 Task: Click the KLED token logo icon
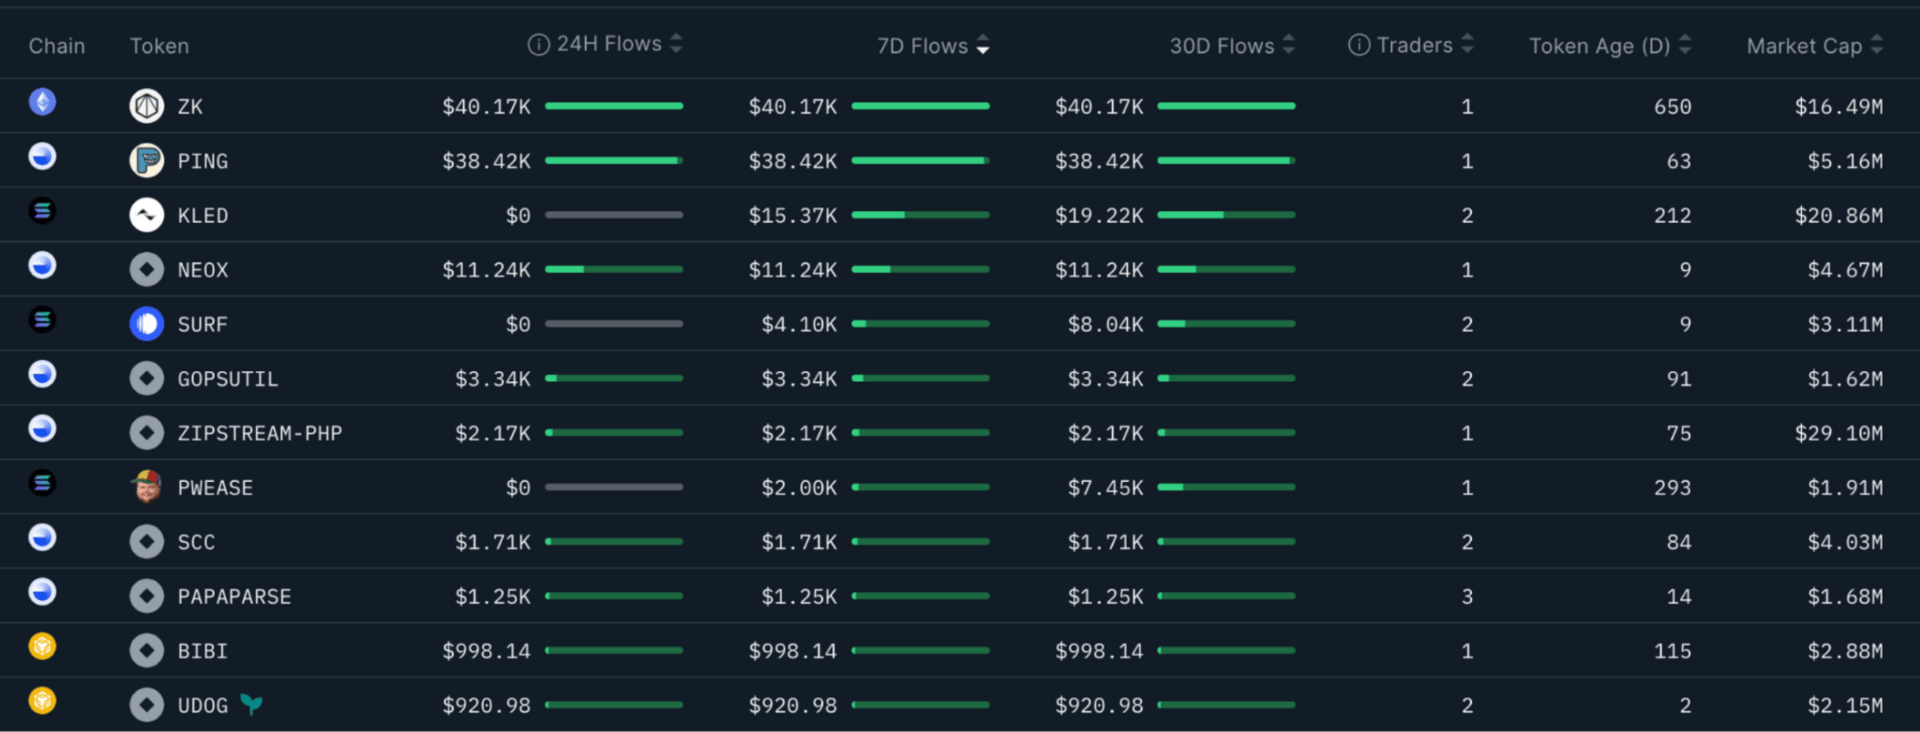coord(146,215)
